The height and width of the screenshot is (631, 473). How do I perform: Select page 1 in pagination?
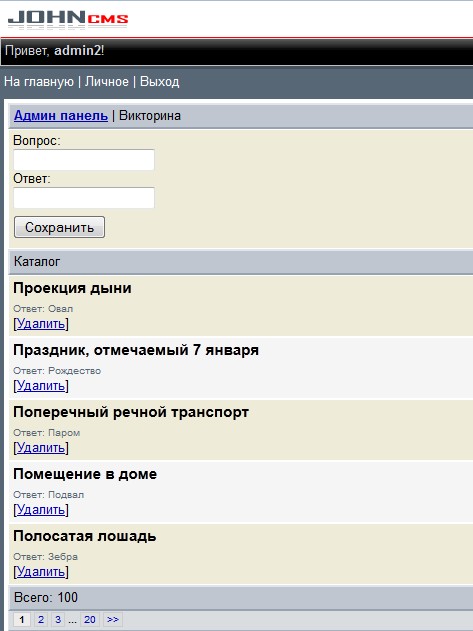[22, 619]
